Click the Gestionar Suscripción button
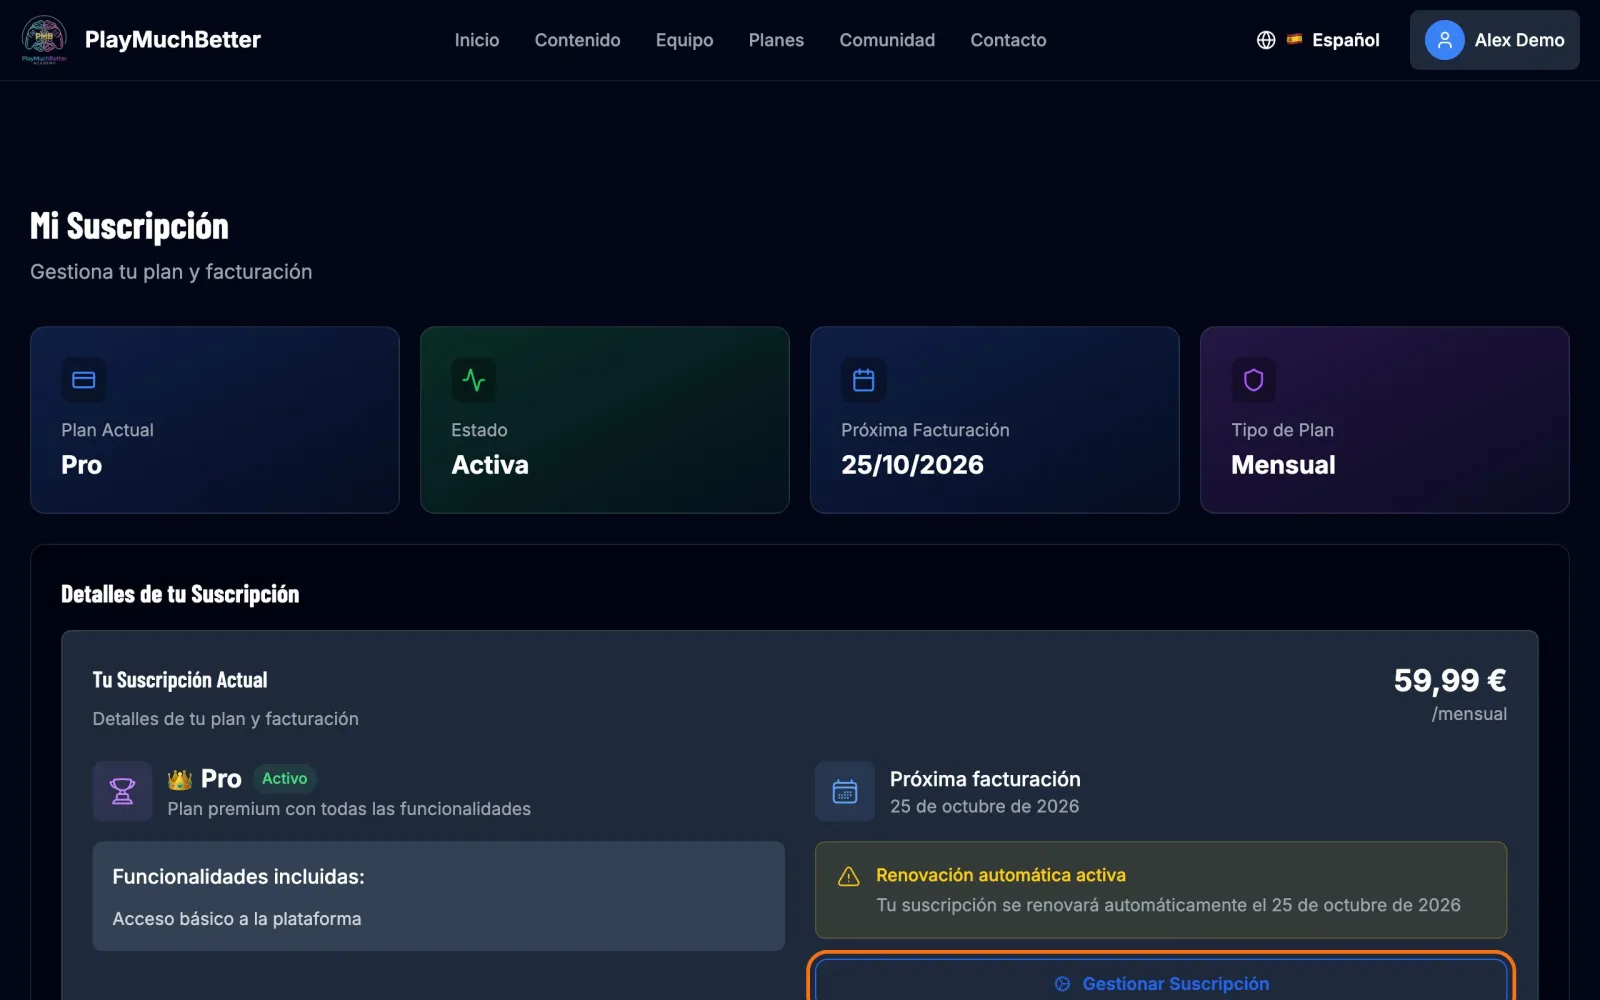 (1161, 981)
